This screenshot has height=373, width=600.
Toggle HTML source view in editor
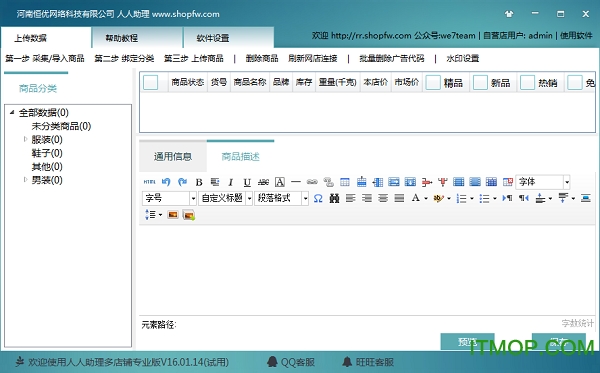[149, 182]
